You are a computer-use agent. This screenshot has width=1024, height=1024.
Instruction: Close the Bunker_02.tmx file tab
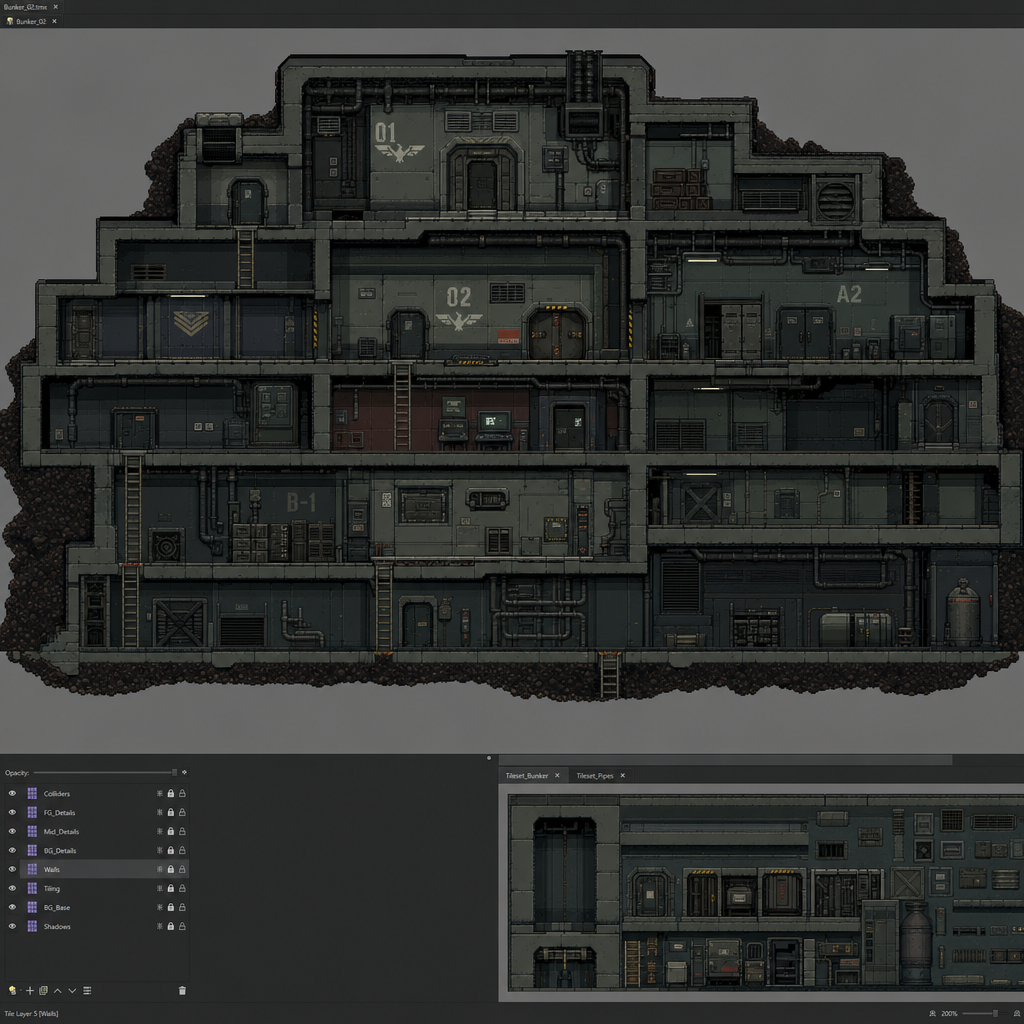56,7
